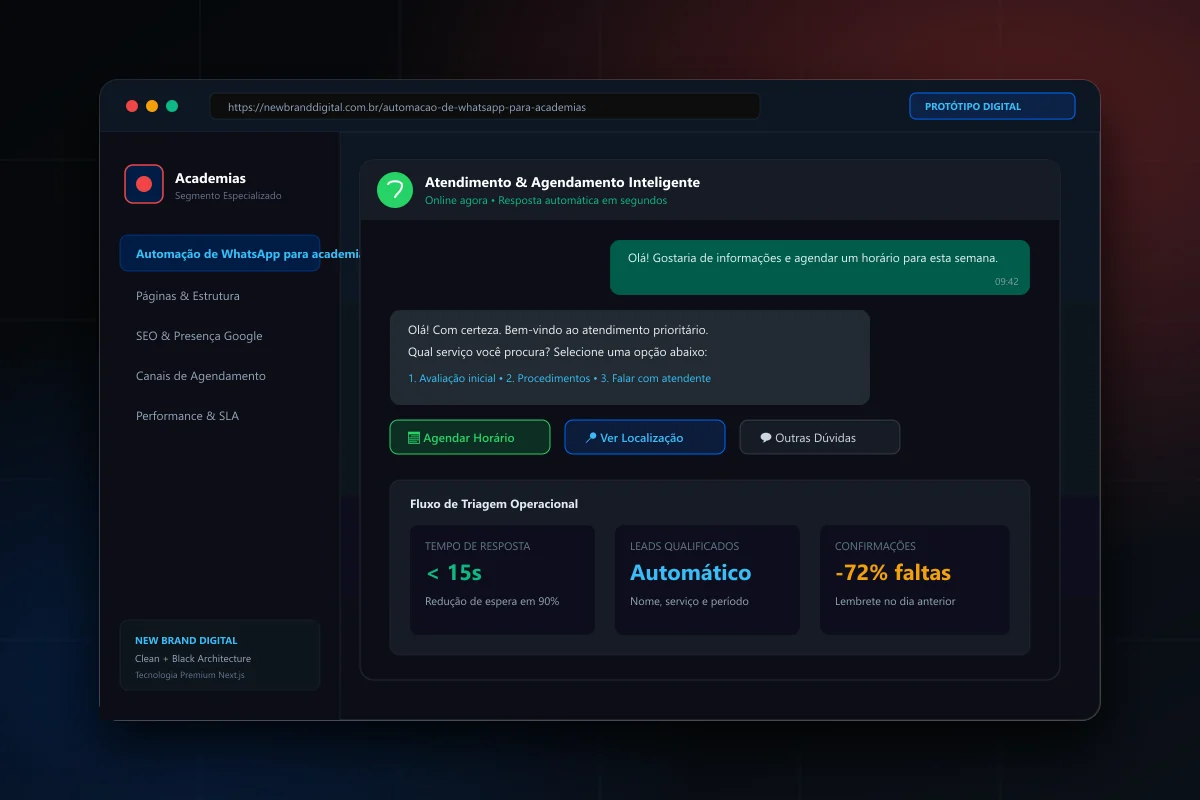The width and height of the screenshot is (1200, 800).
Task: Click the NEW BRAND DIGITAL footer label
Action: click(186, 640)
